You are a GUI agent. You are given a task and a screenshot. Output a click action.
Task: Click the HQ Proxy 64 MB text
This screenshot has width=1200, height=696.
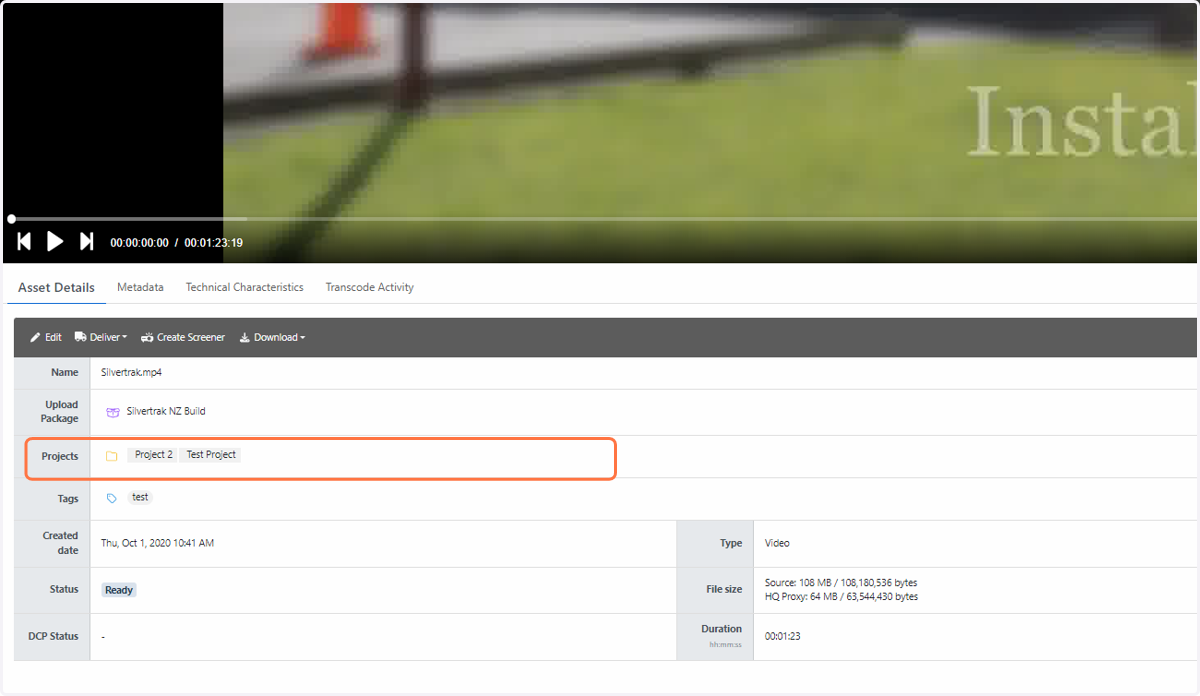(x=841, y=597)
